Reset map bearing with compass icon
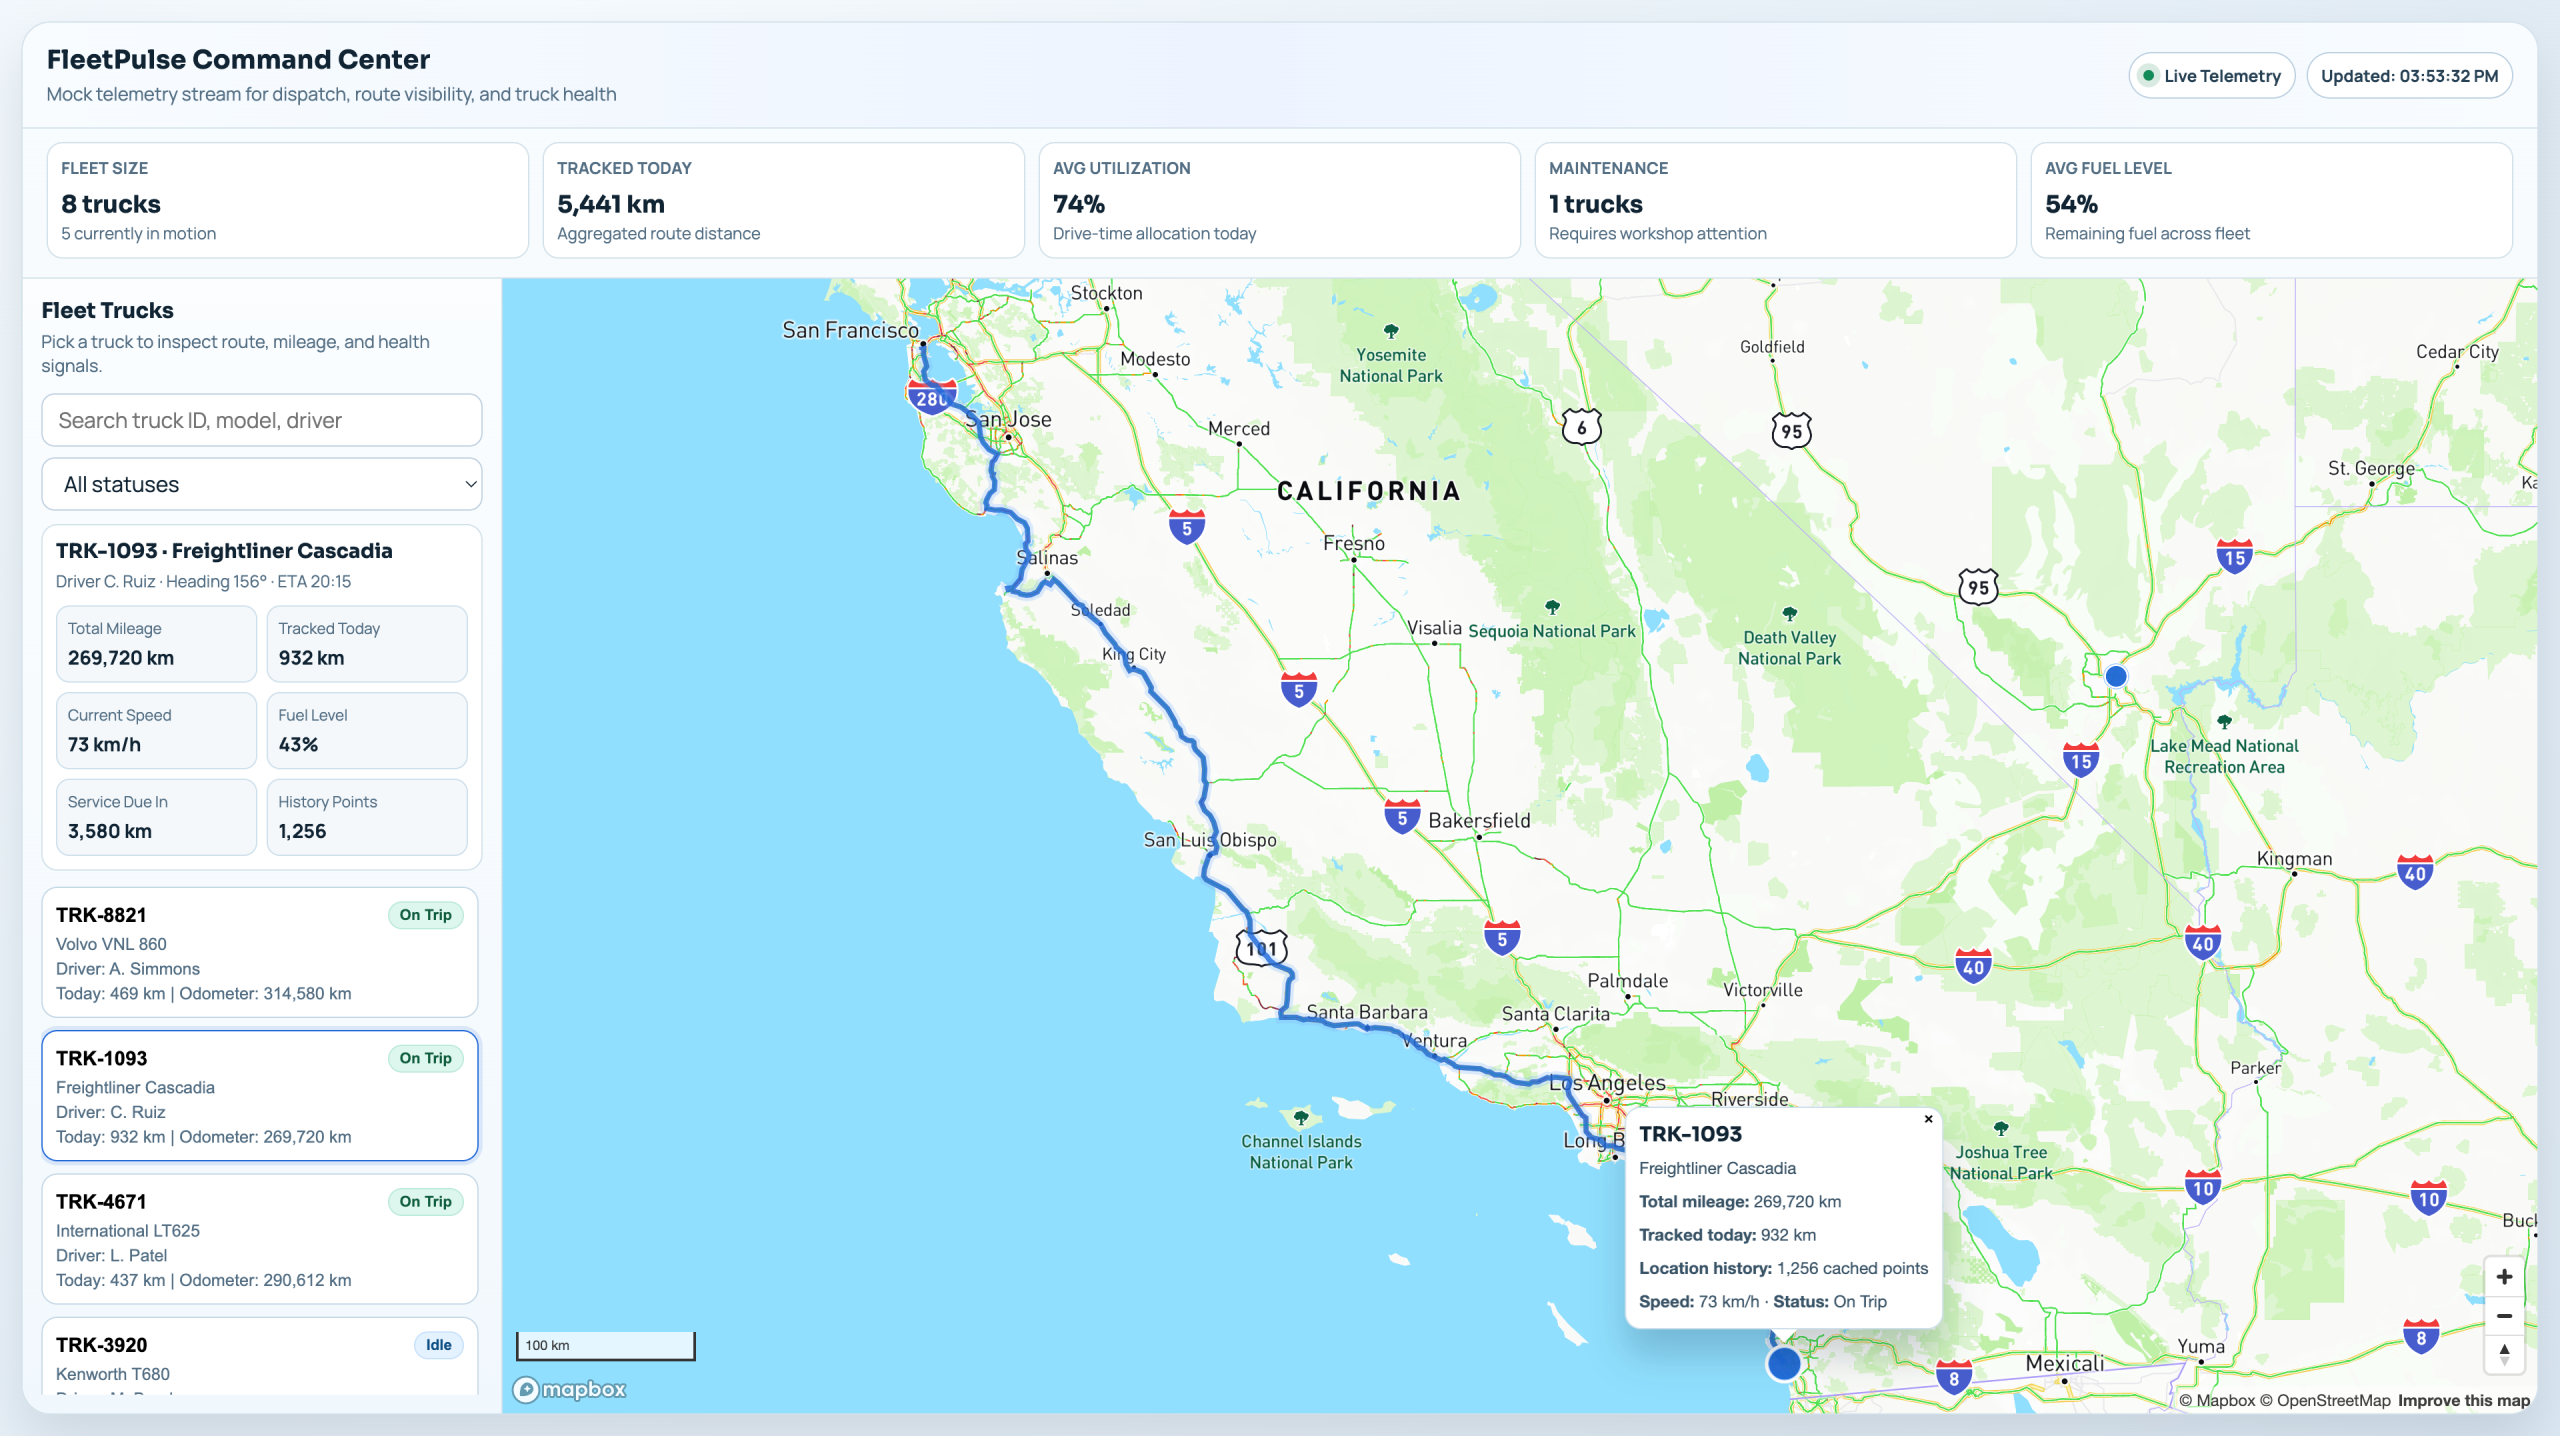Viewport: 2560px width, 1436px height. pyautogui.click(x=2504, y=1355)
